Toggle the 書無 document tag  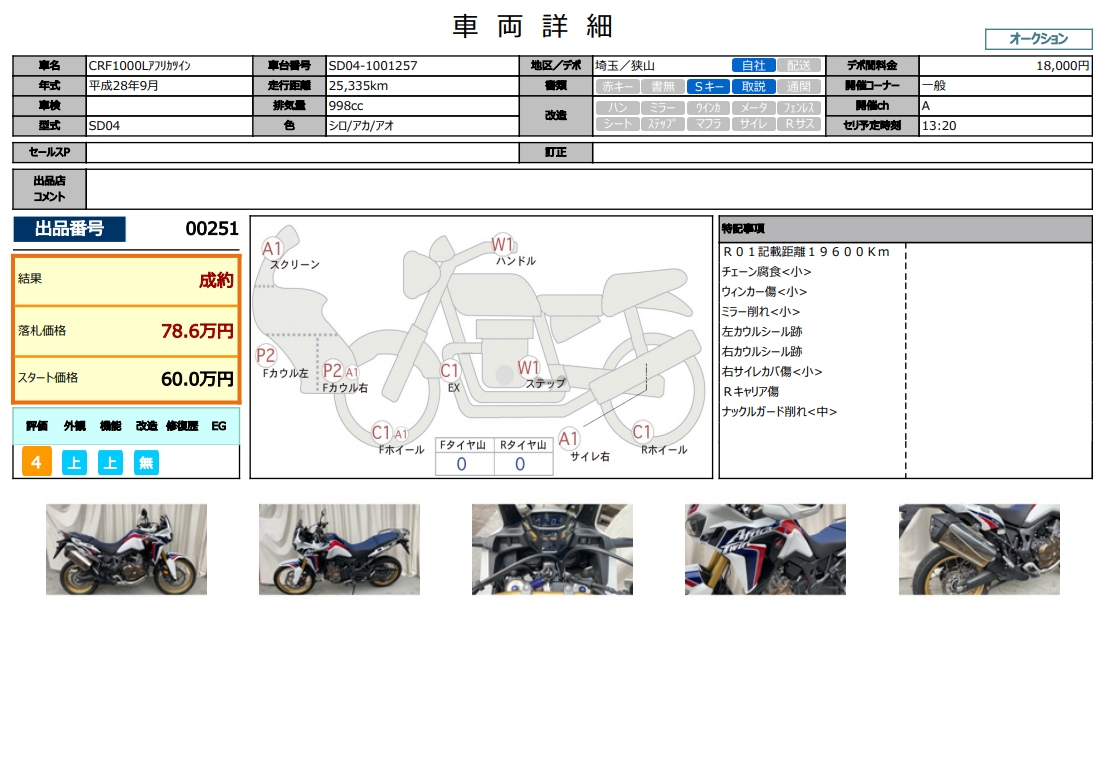point(663,87)
